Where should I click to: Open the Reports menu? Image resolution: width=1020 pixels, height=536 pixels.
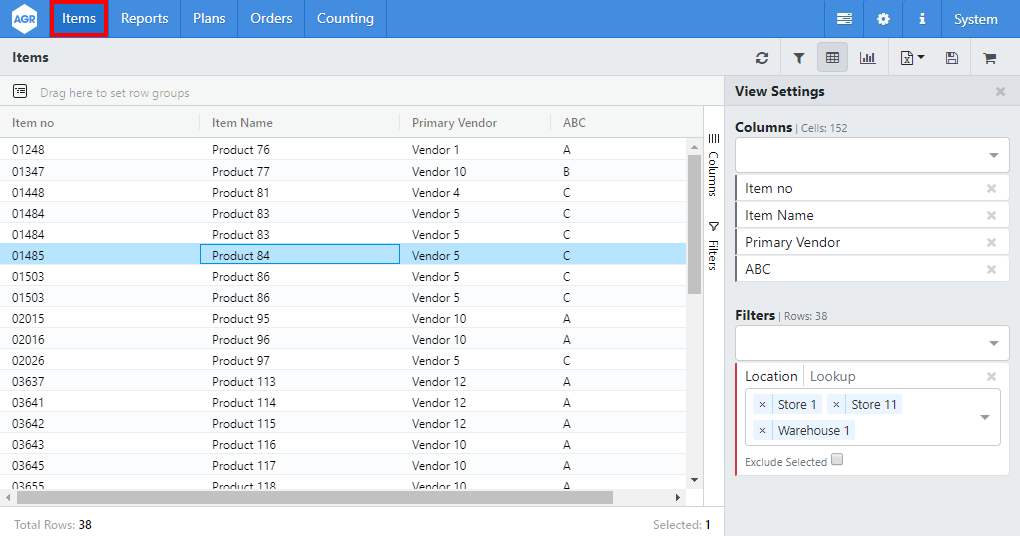pos(144,19)
